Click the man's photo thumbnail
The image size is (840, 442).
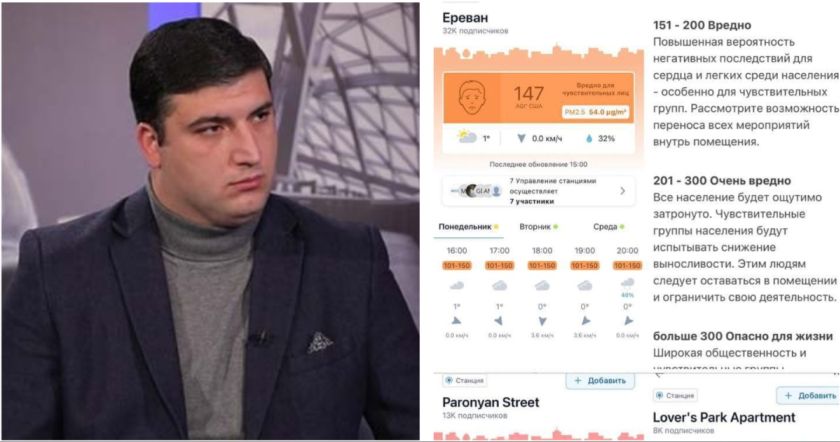tap(211, 221)
